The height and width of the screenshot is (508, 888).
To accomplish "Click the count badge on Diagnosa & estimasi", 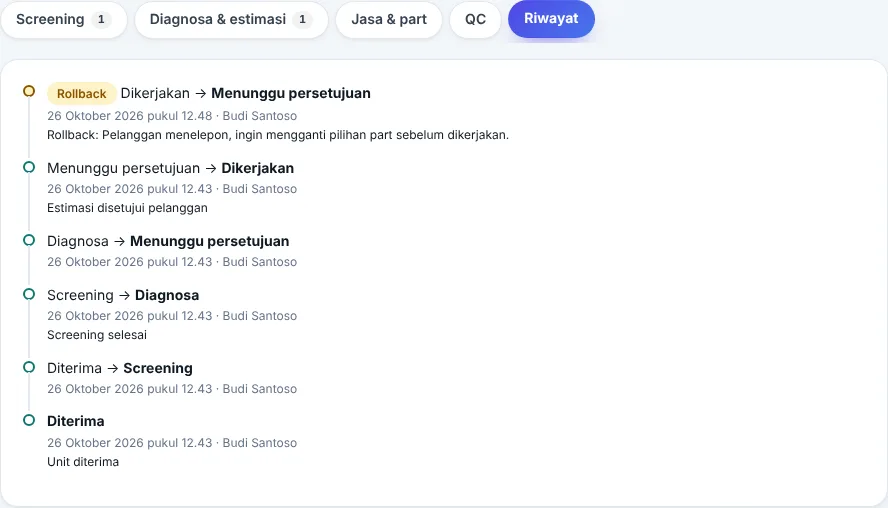I will pyautogui.click(x=302, y=19).
